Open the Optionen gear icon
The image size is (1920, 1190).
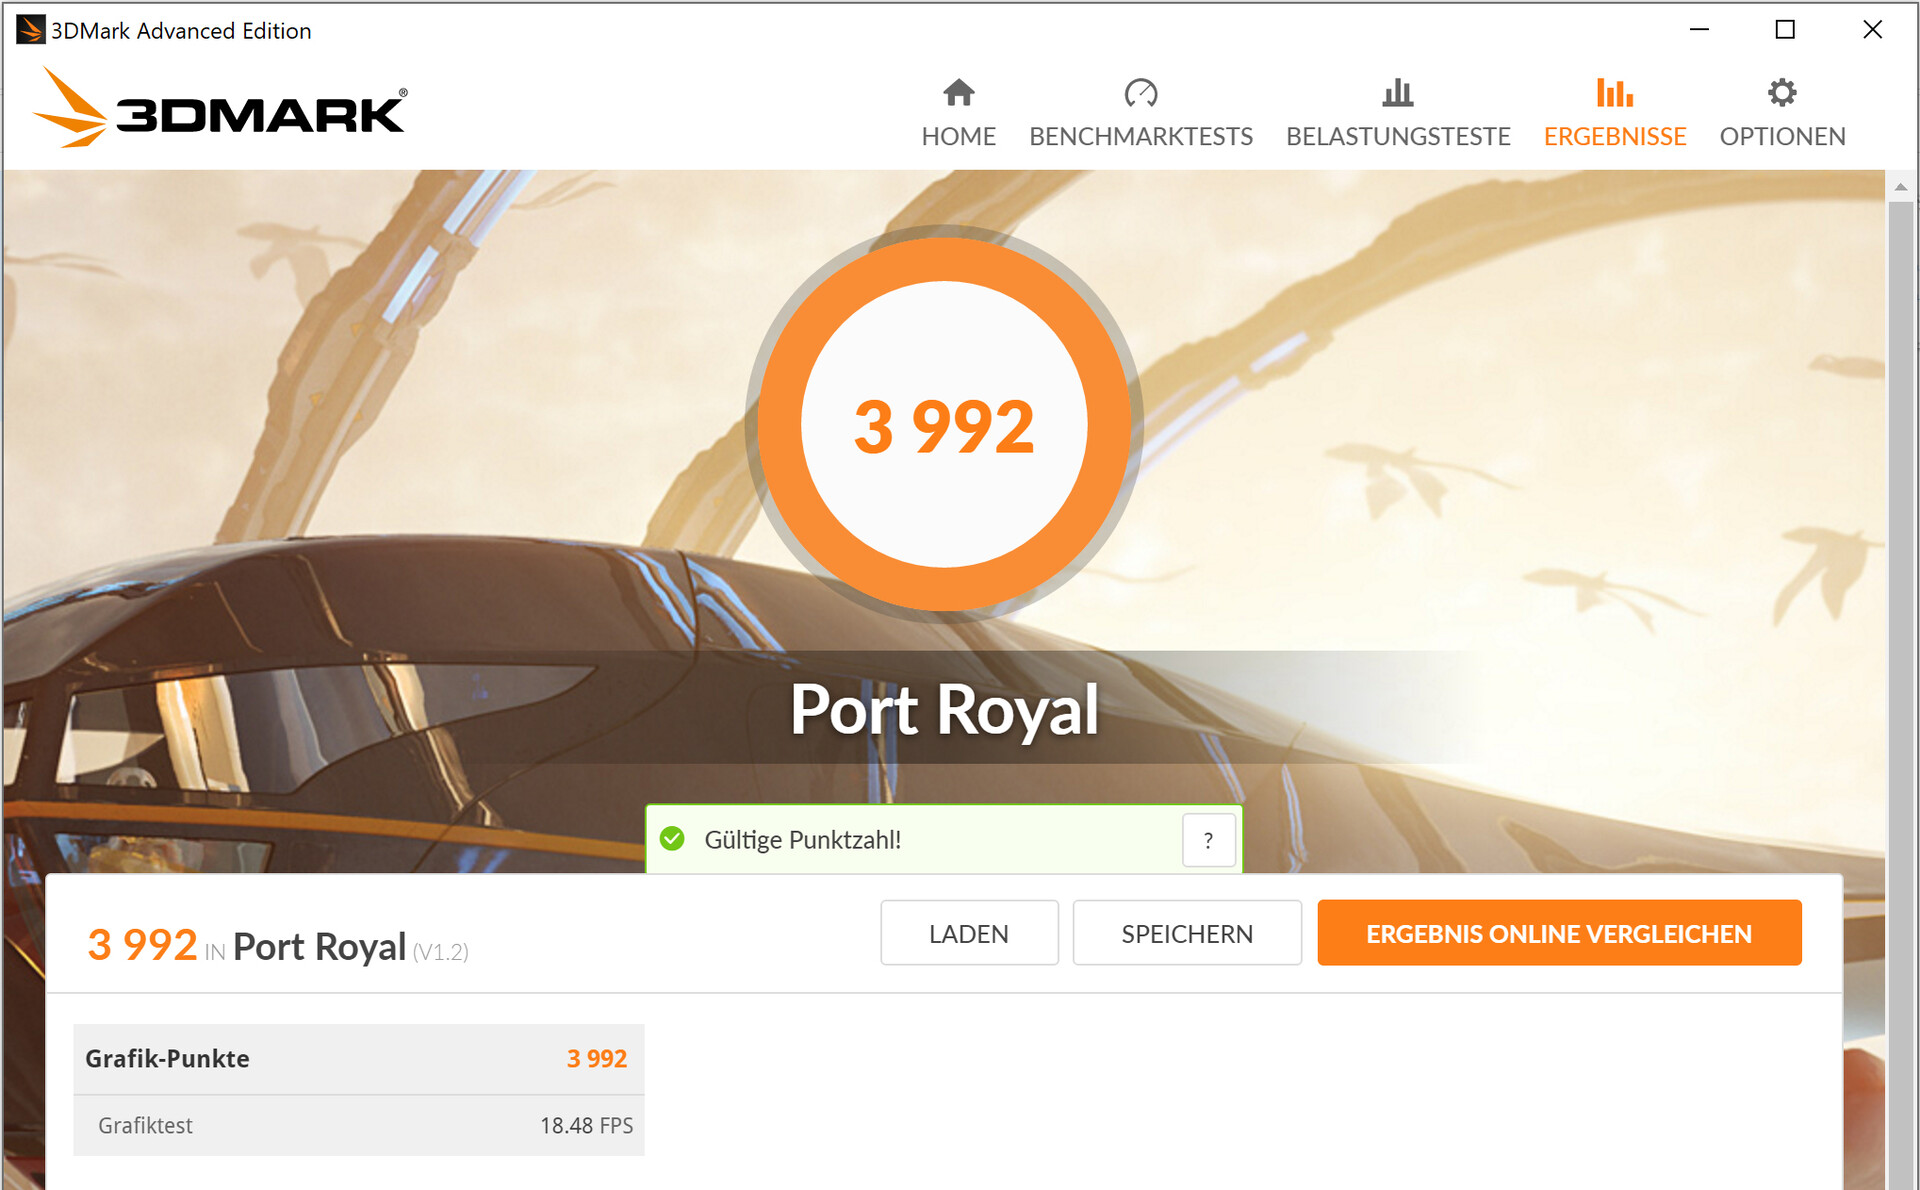coord(1781,93)
